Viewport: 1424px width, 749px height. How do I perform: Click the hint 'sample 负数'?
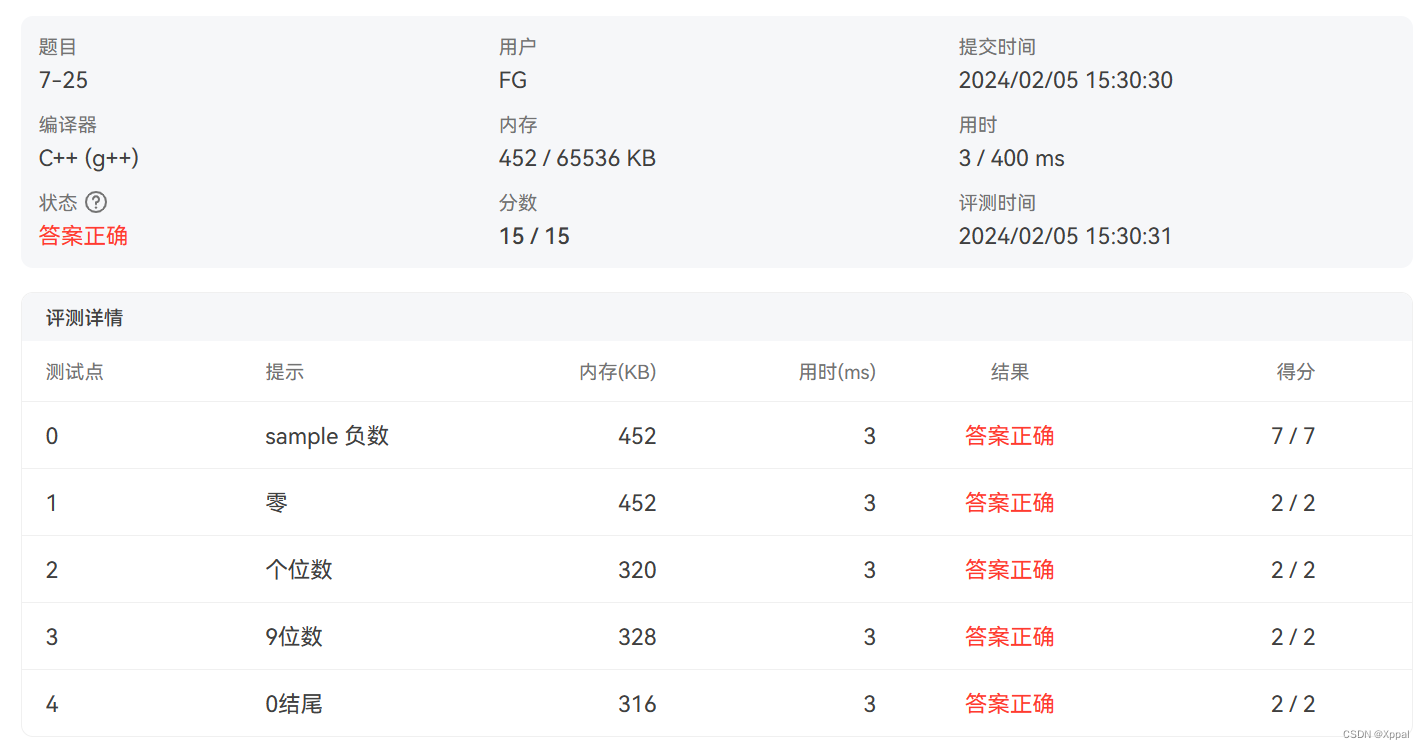(x=327, y=436)
